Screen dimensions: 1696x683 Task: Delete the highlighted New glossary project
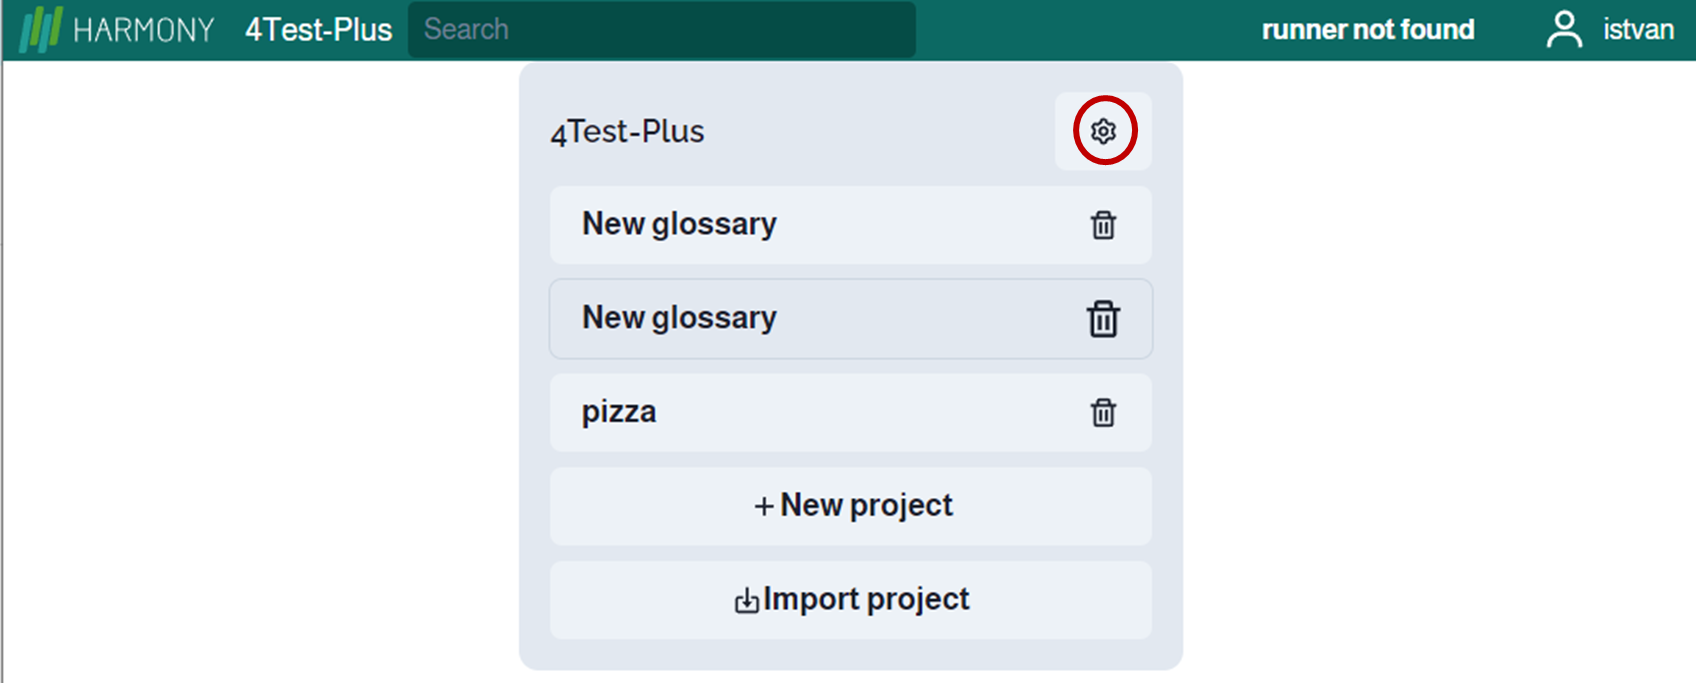tap(1103, 319)
